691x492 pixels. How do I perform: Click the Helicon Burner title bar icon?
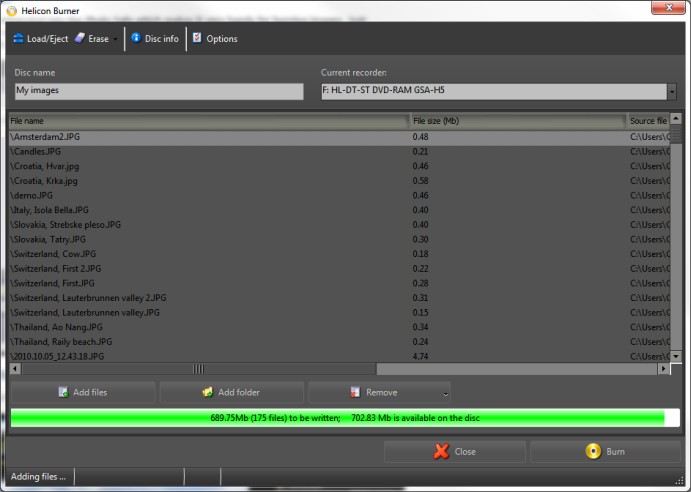[11, 10]
